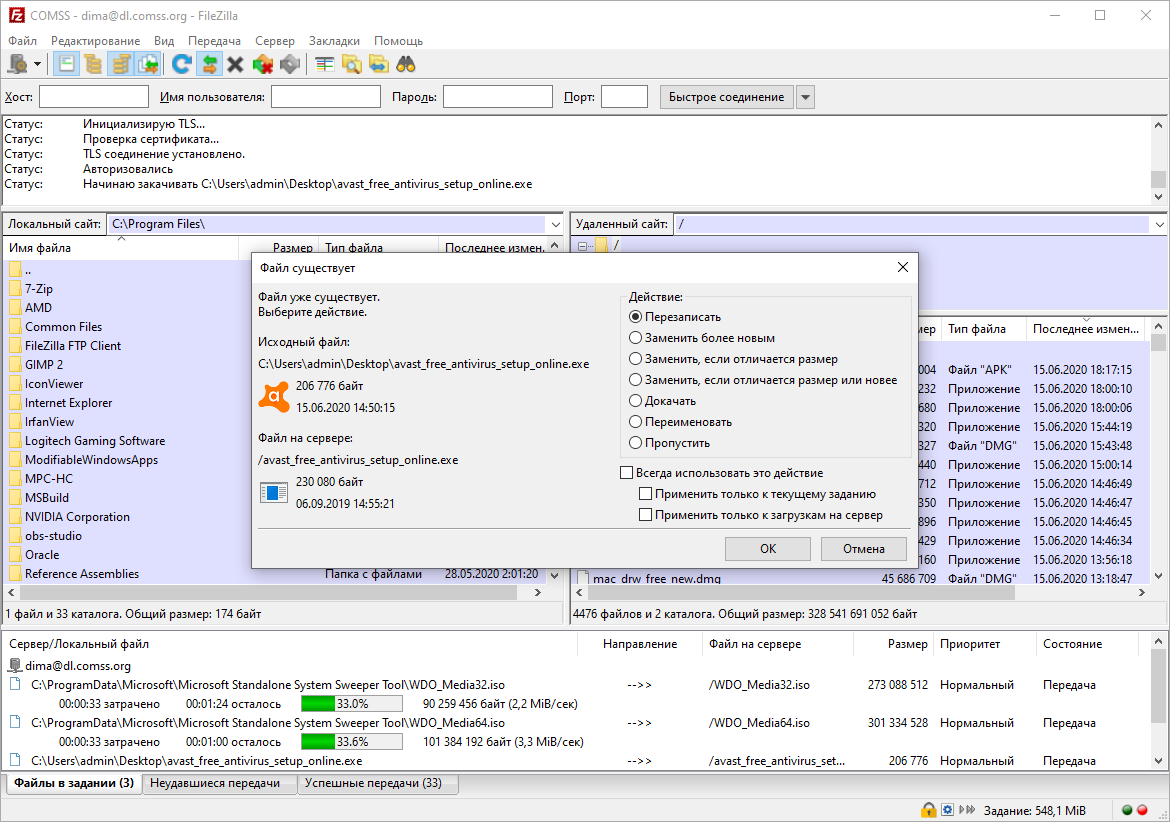Collapse the remote root '/' tree node

[x=582, y=245]
